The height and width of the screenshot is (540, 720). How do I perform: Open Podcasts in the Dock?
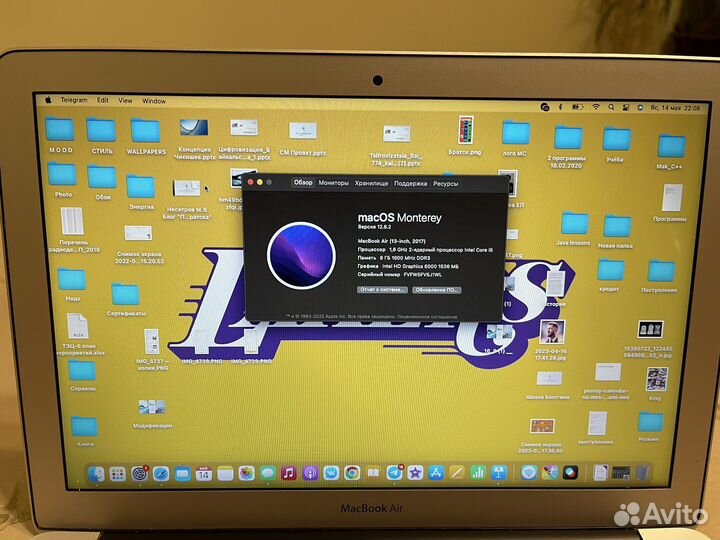(x=310, y=473)
